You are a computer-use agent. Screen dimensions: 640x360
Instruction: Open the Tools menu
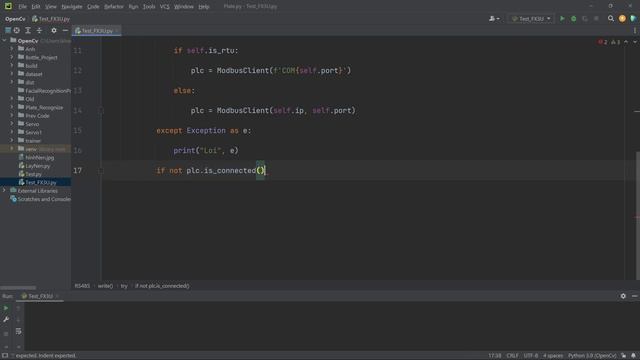[x=149, y=7]
